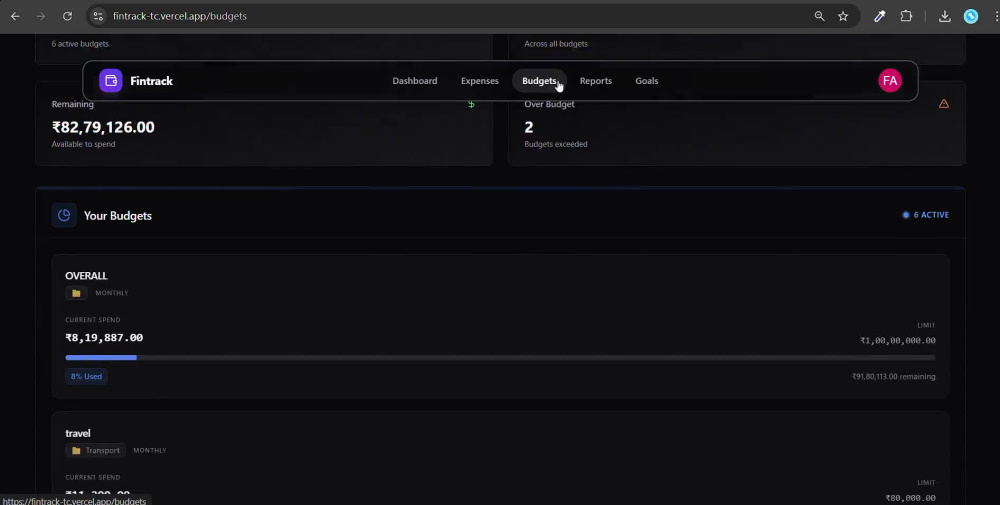Reload the page with refresh icon
Viewport: 1000px width, 505px height.
click(x=67, y=16)
